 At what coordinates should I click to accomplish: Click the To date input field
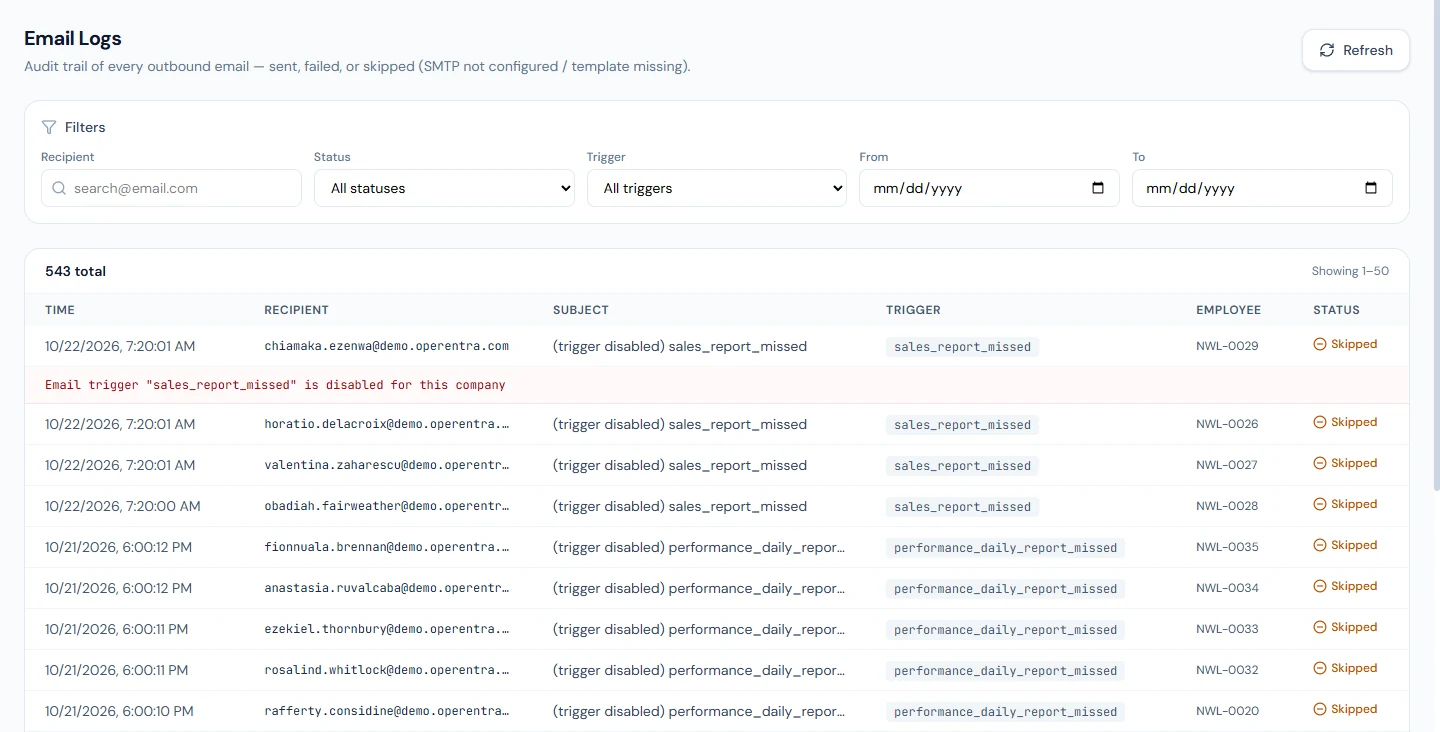[x=1262, y=188]
